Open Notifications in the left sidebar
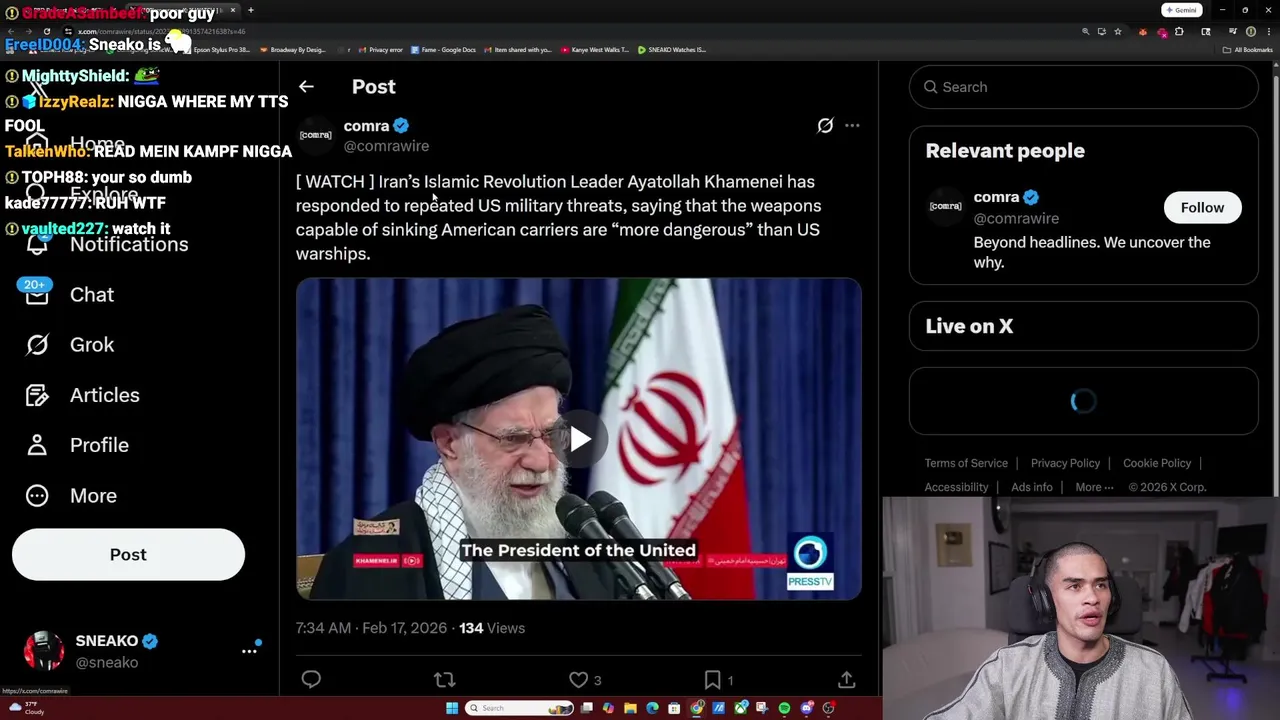Image resolution: width=1280 pixels, height=720 pixels. pyautogui.click(x=129, y=244)
